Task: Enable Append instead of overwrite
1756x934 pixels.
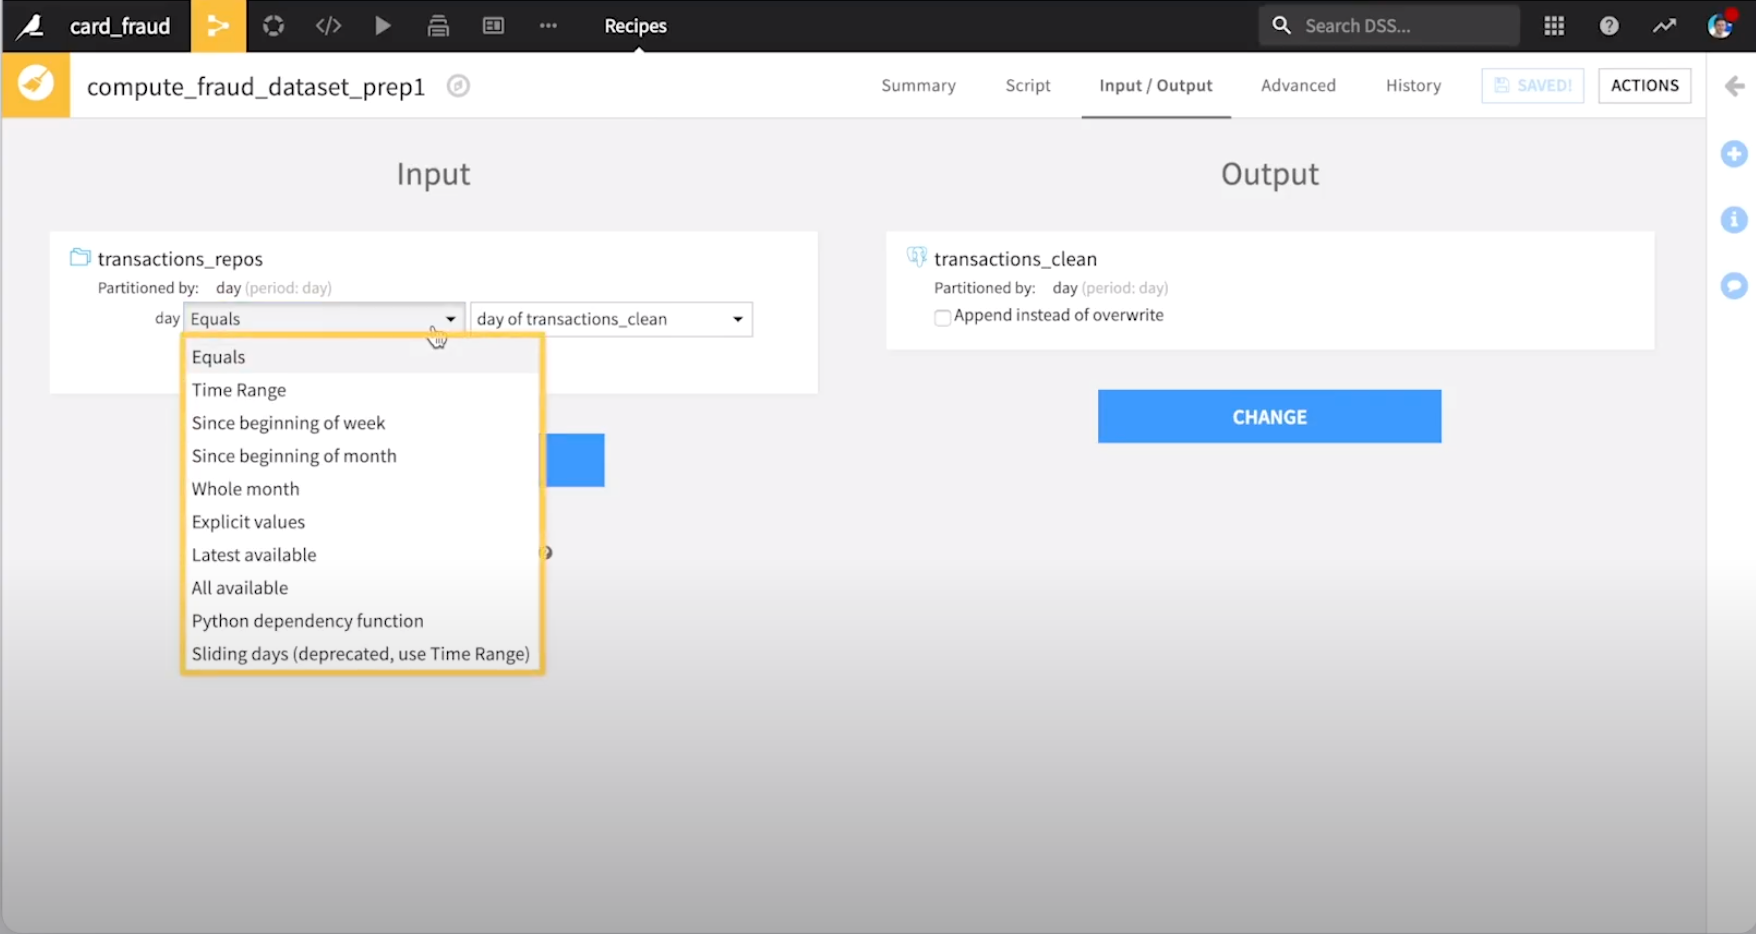Action: [x=942, y=316]
